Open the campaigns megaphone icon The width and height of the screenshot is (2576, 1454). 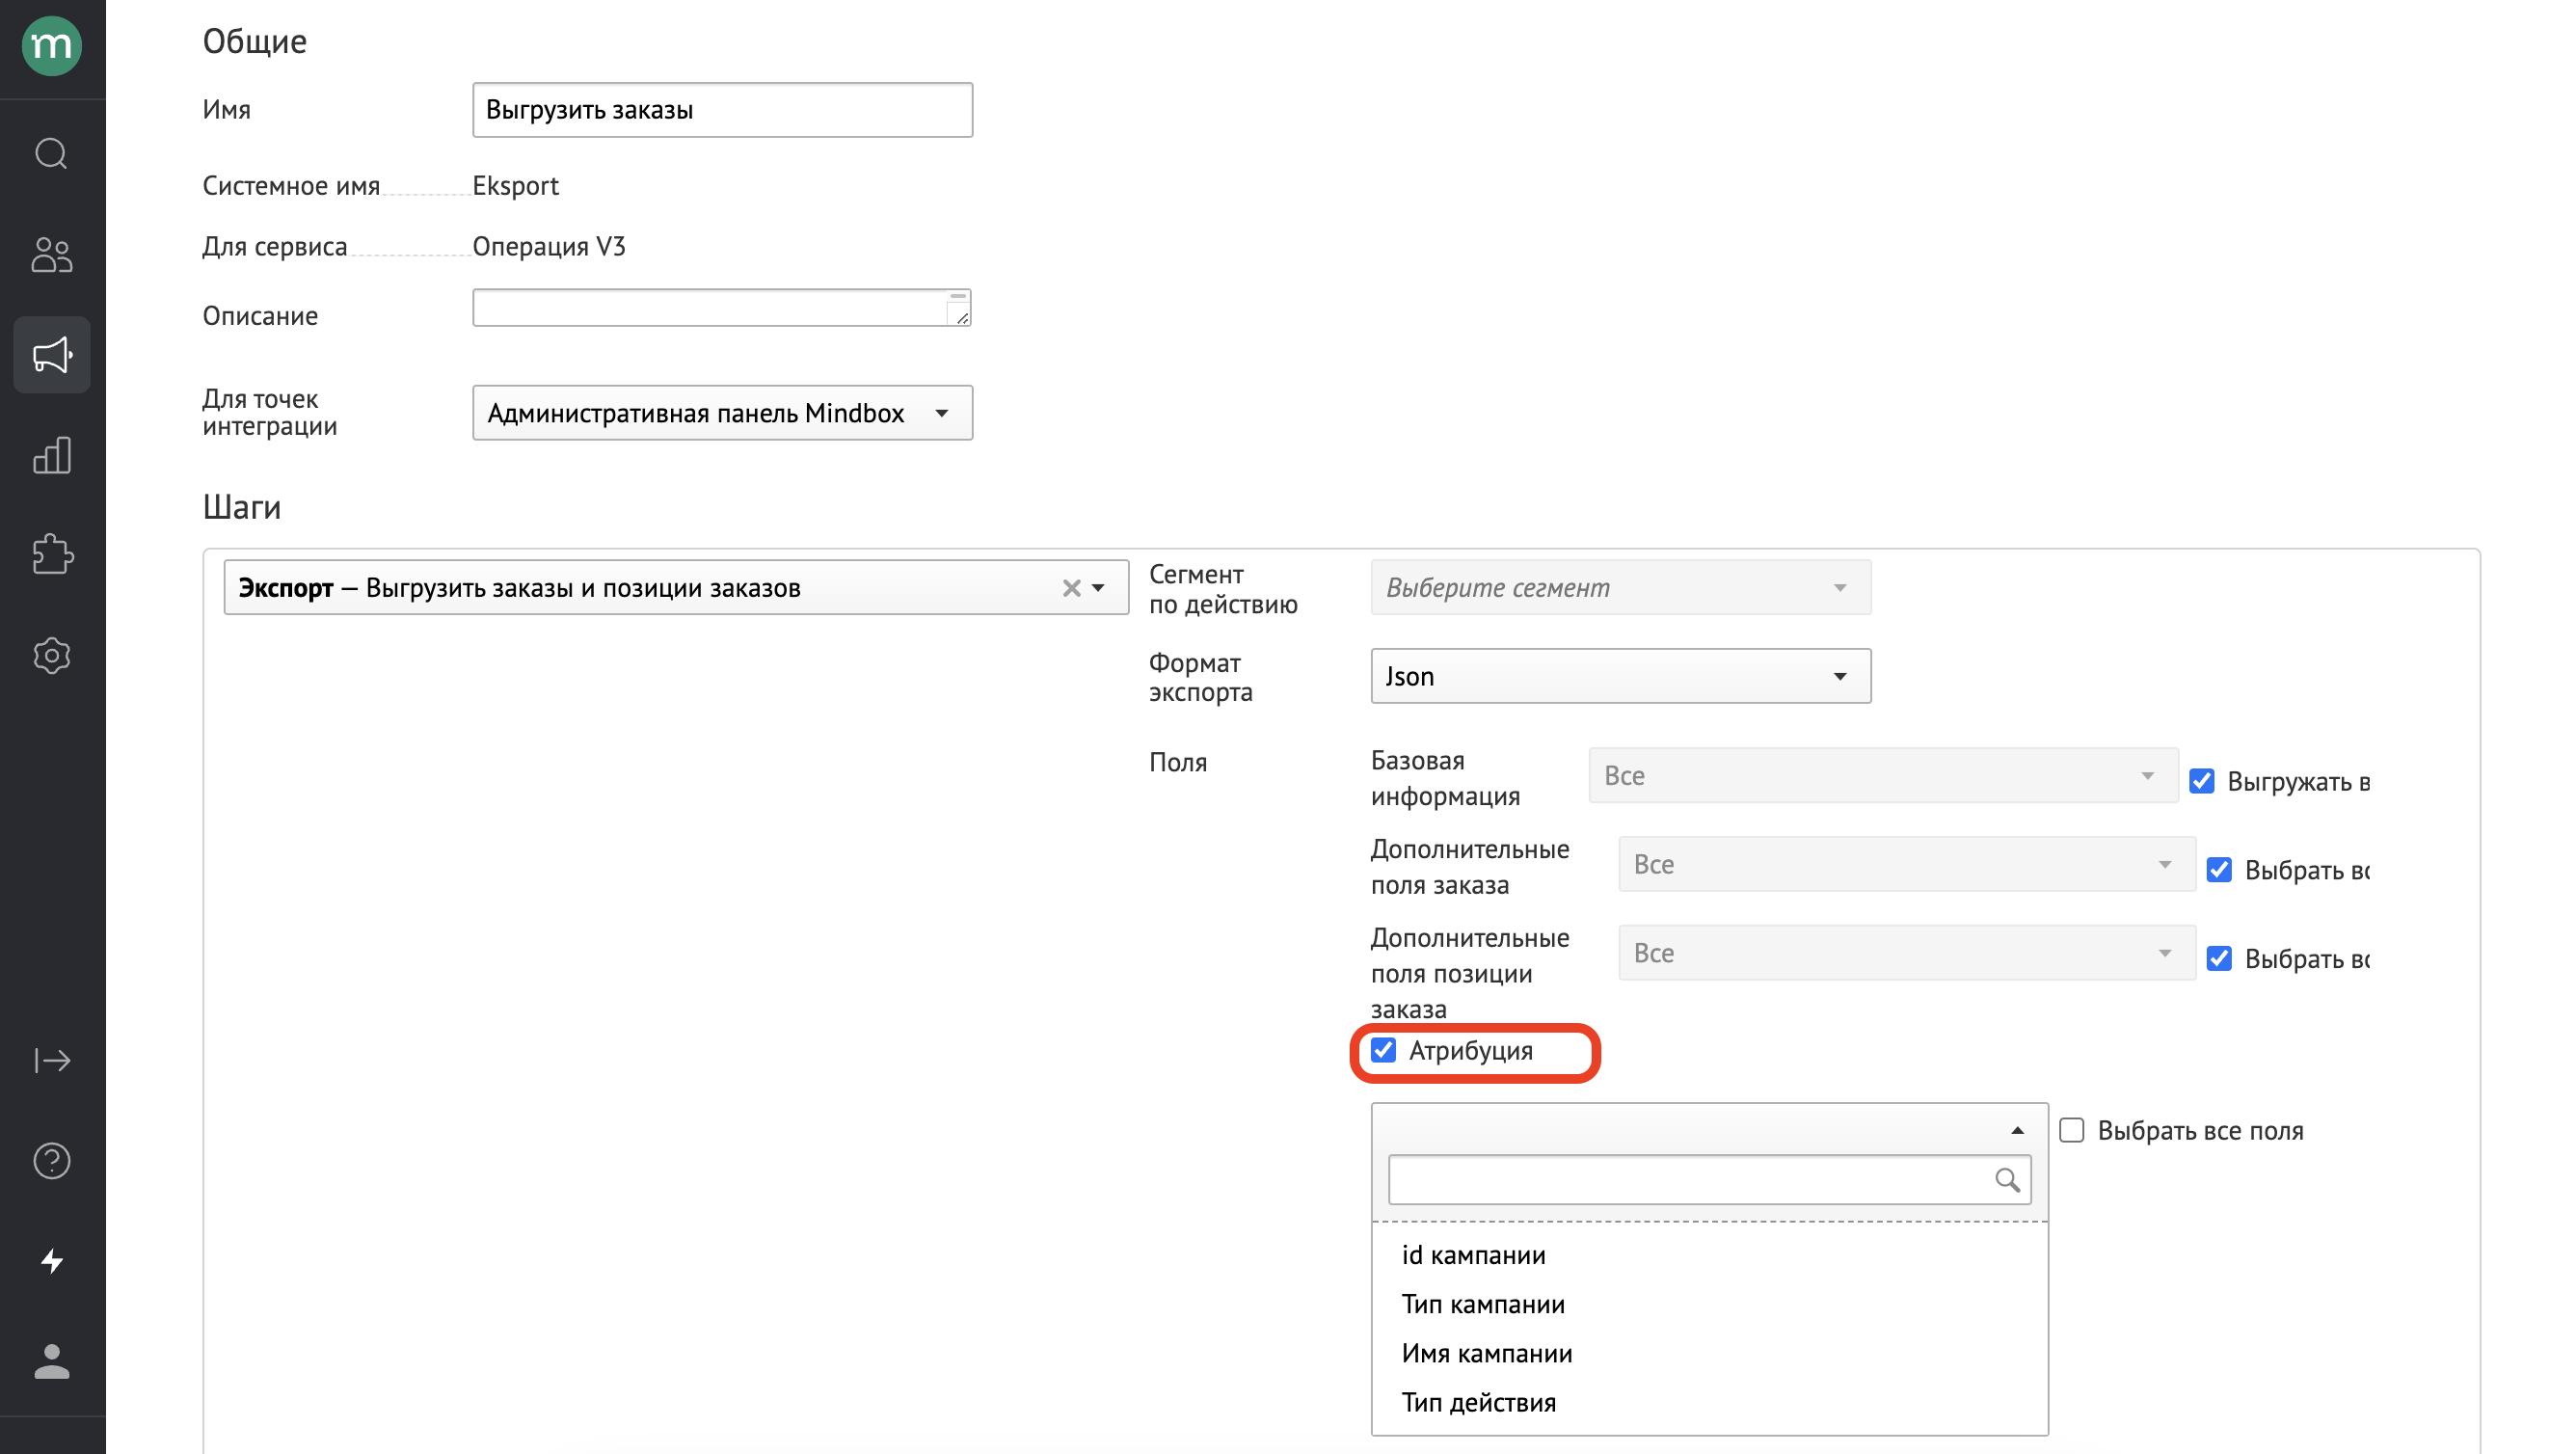(52, 355)
